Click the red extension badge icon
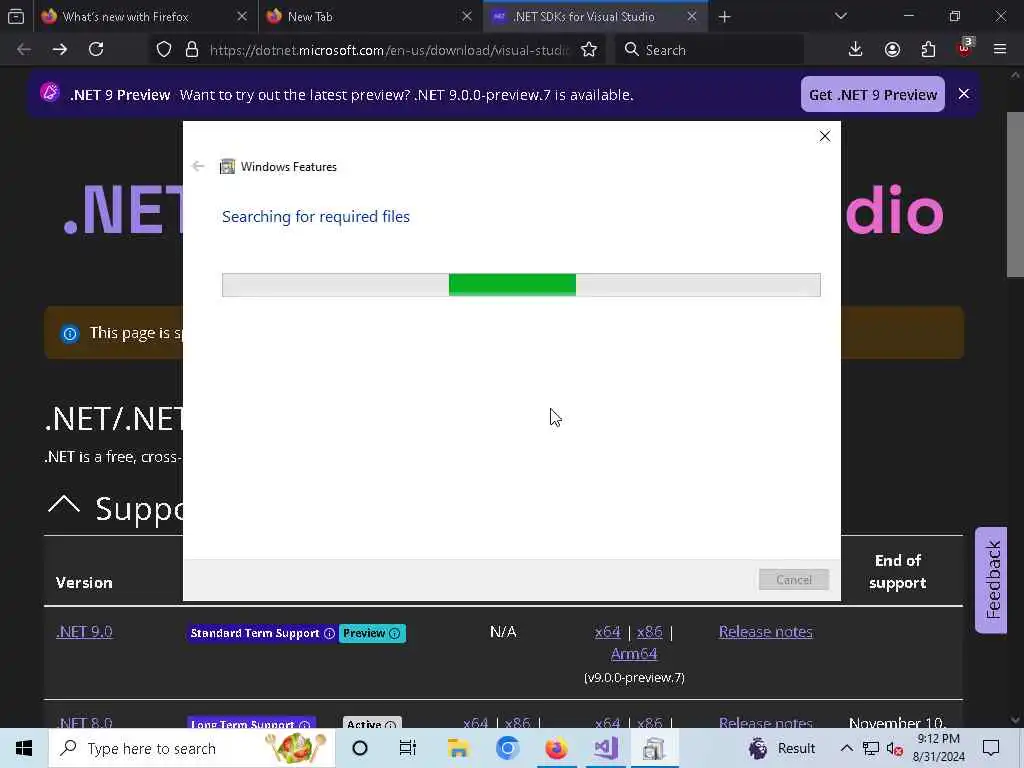This screenshot has height=768, width=1024. [x=965, y=48]
